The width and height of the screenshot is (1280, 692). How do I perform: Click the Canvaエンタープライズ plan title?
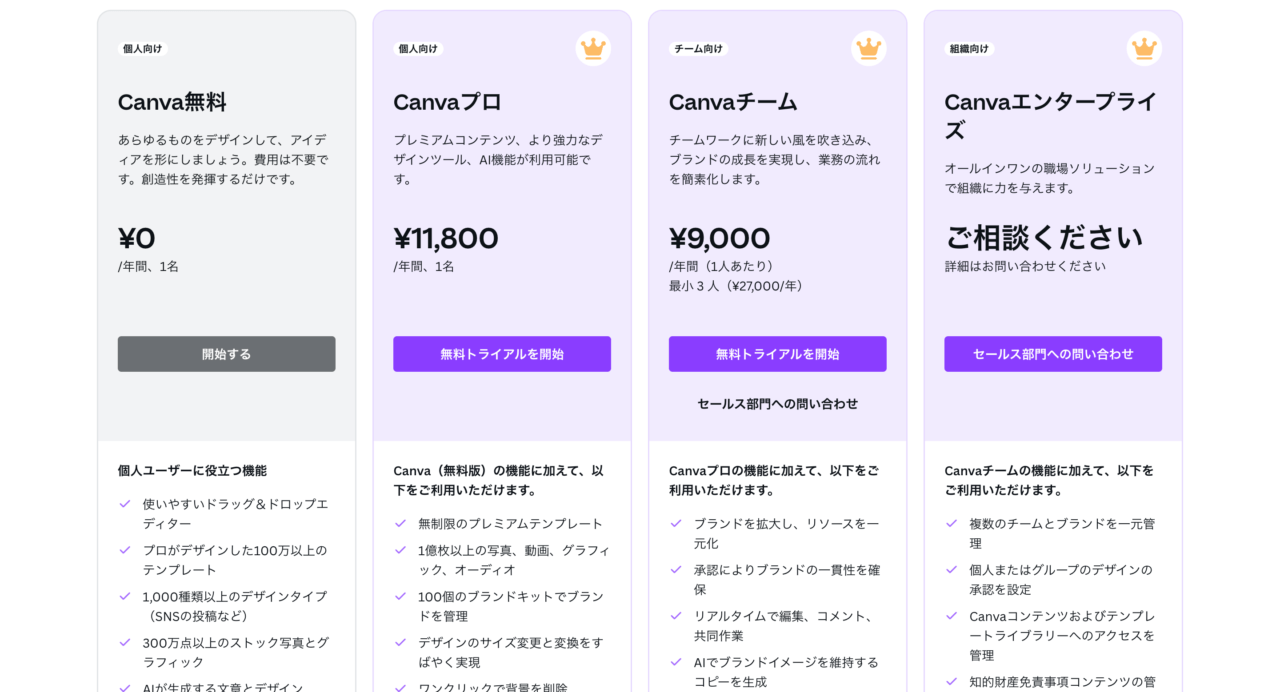(x=1050, y=116)
